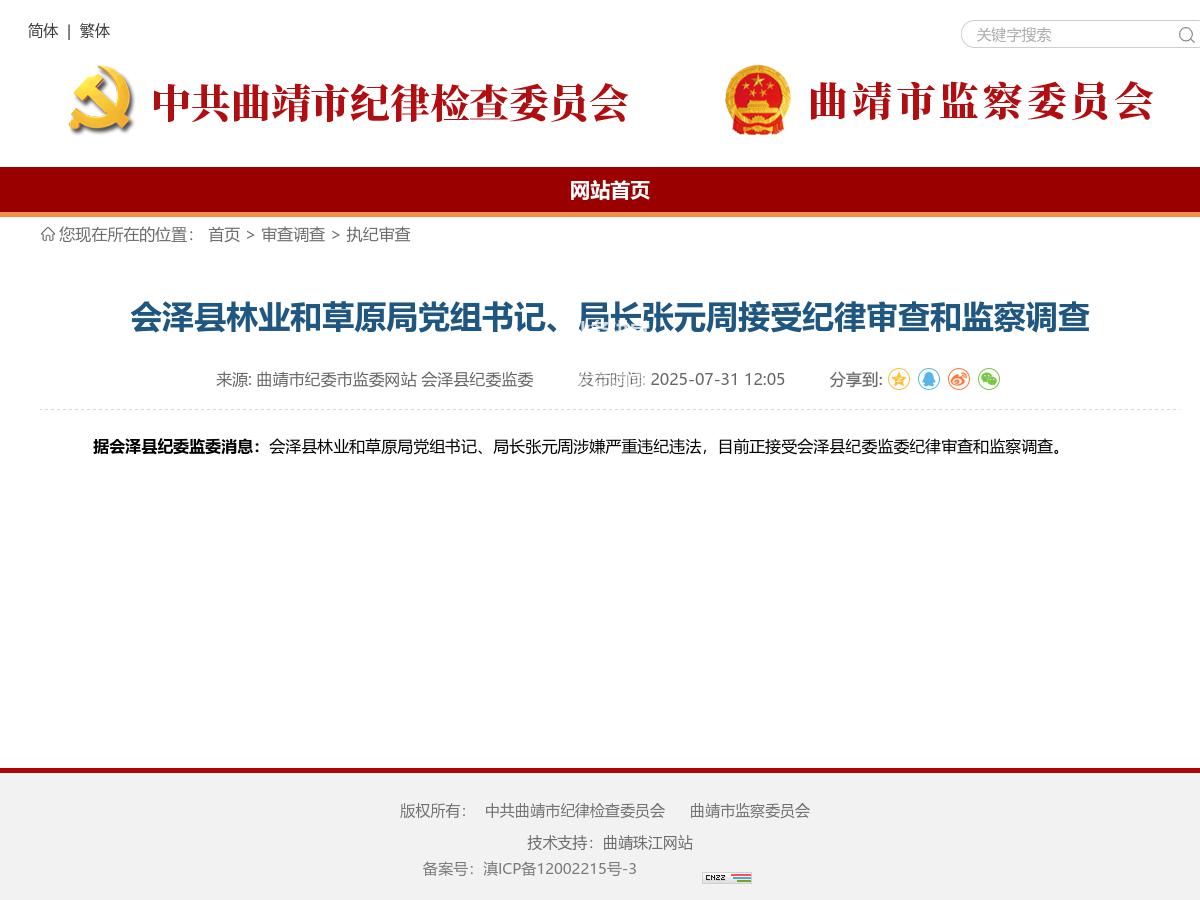
Task: Select the 执纪审查 breadcrumb item
Action: 377,235
